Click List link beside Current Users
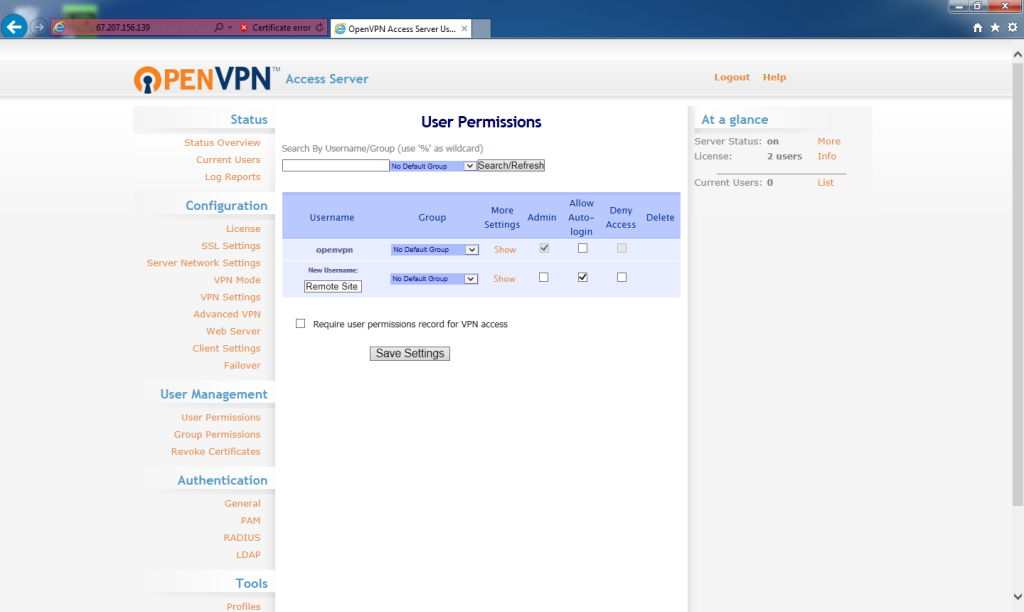Viewport: 1024px width, 612px height. (825, 183)
